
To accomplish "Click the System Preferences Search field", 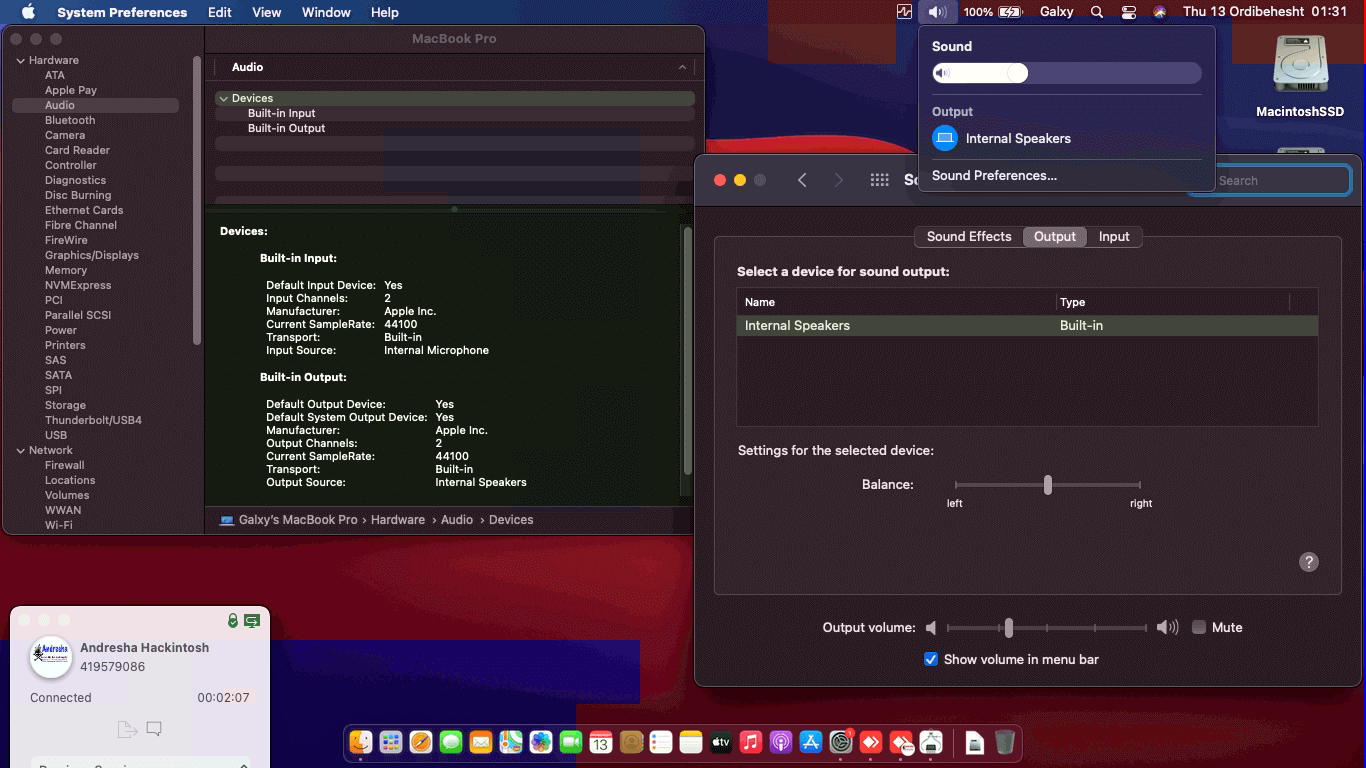I will tap(1270, 181).
